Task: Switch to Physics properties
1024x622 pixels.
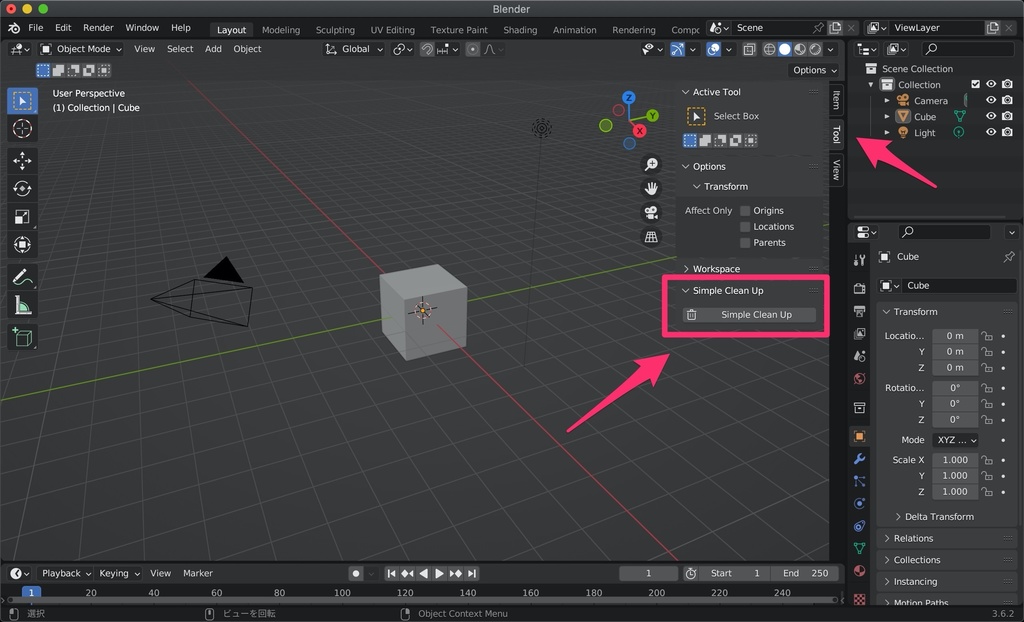Action: point(858,505)
